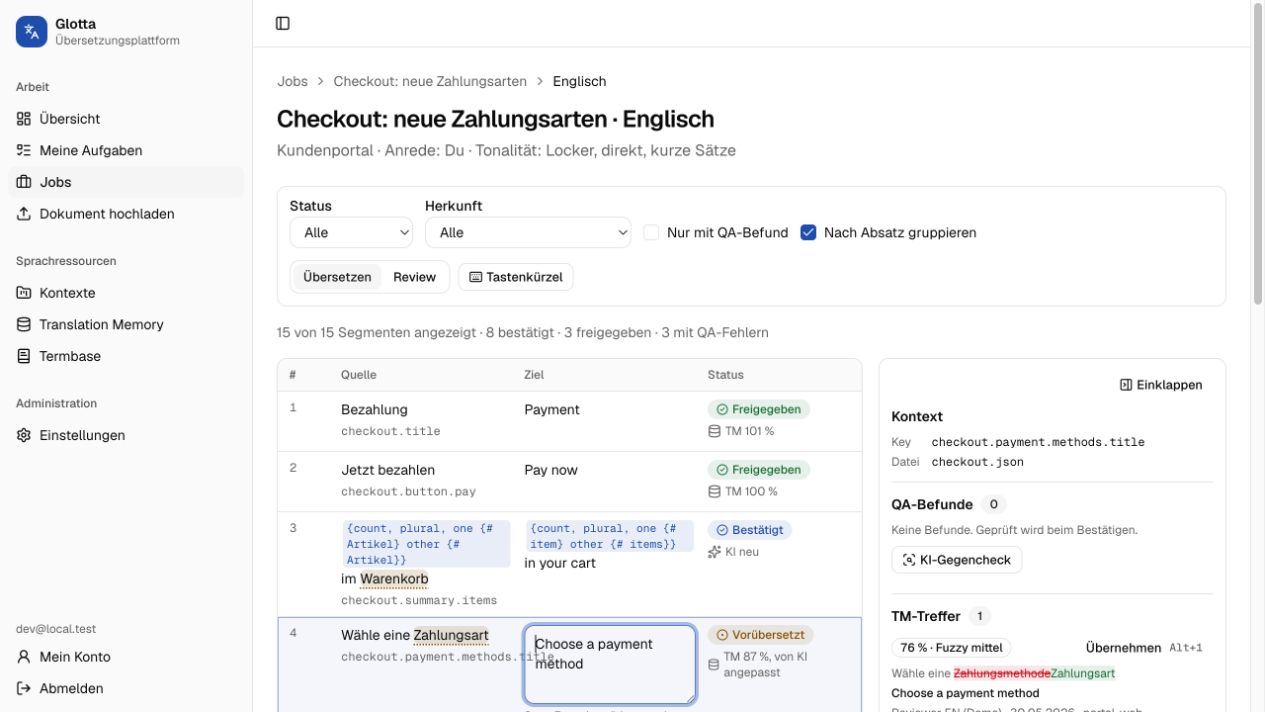Open breadcrumb 'Checkout: neue Zahlungsarten'
The height and width of the screenshot is (712, 1265).
[x=430, y=81]
